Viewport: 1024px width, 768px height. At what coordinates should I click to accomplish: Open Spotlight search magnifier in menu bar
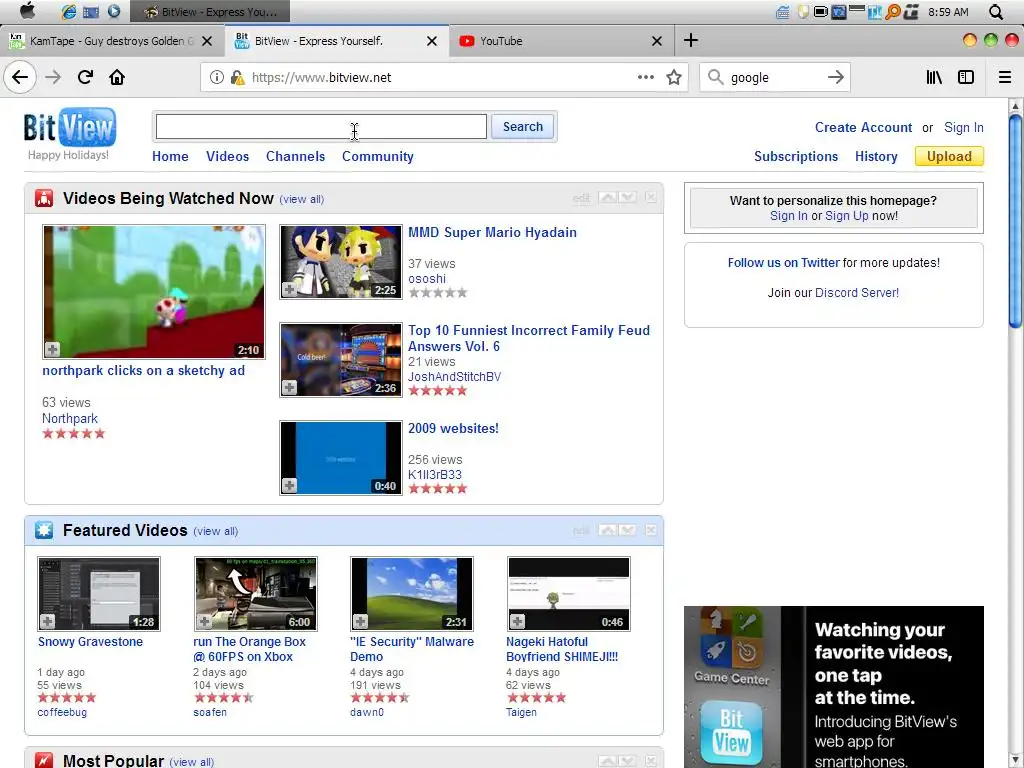coord(995,12)
